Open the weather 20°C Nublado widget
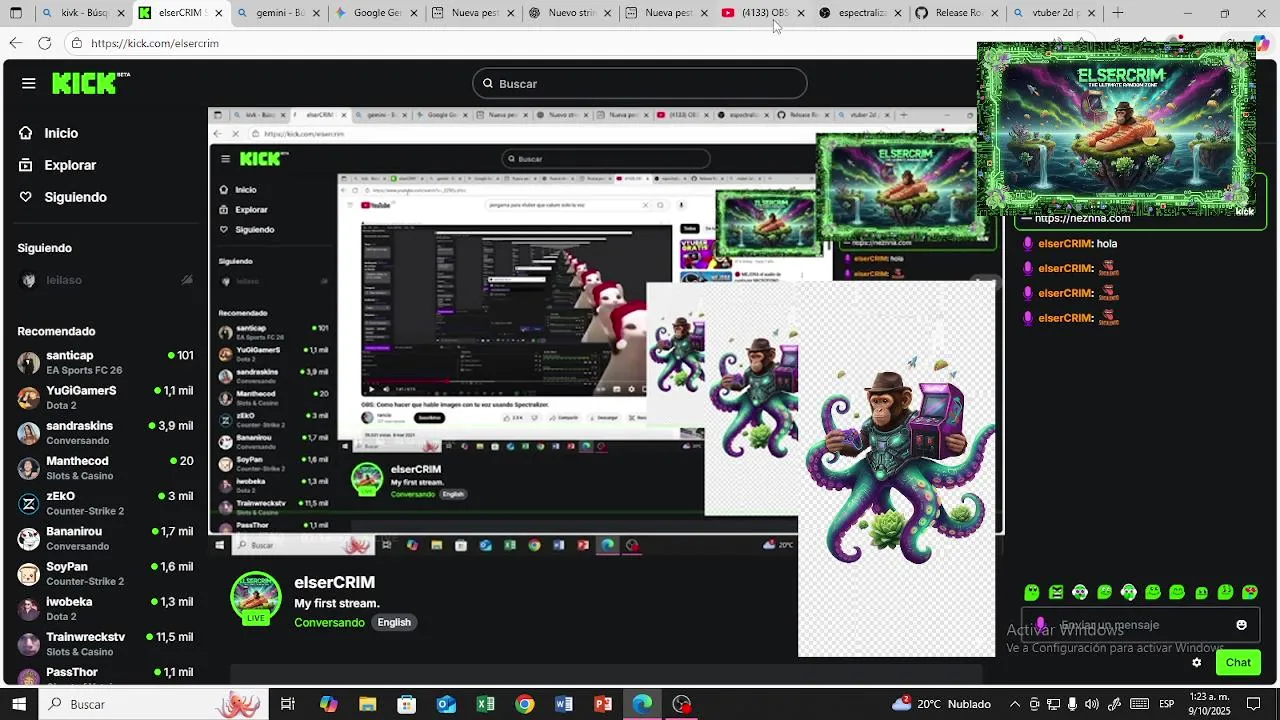The width and height of the screenshot is (1280, 720). [941, 704]
